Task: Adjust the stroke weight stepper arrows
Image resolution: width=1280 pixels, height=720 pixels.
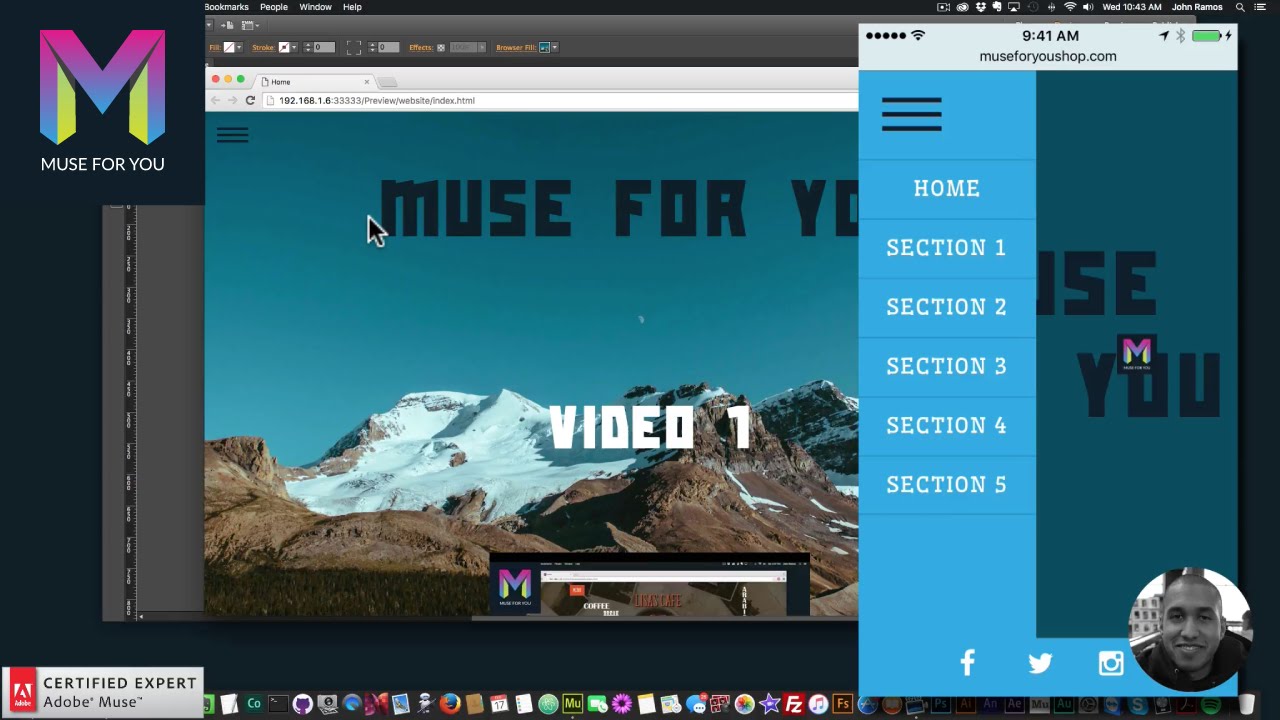Action: [x=308, y=47]
